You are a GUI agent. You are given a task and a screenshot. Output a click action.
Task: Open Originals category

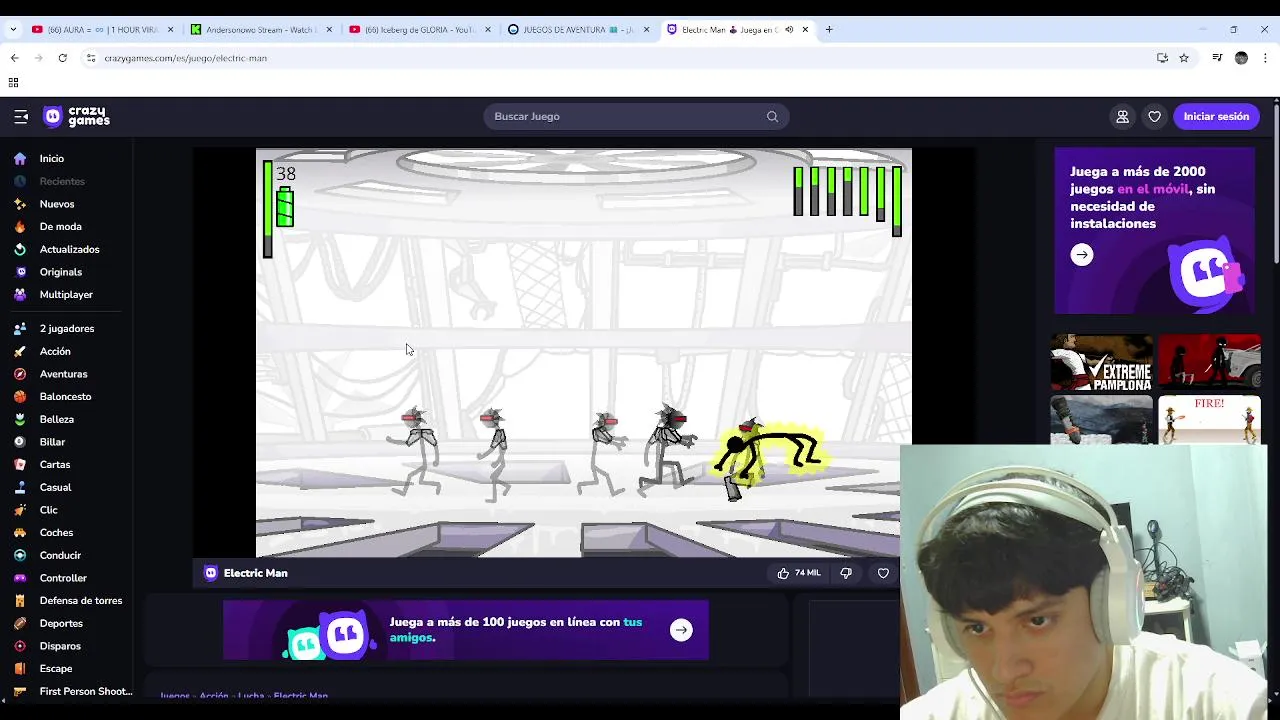tap(60, 272)
